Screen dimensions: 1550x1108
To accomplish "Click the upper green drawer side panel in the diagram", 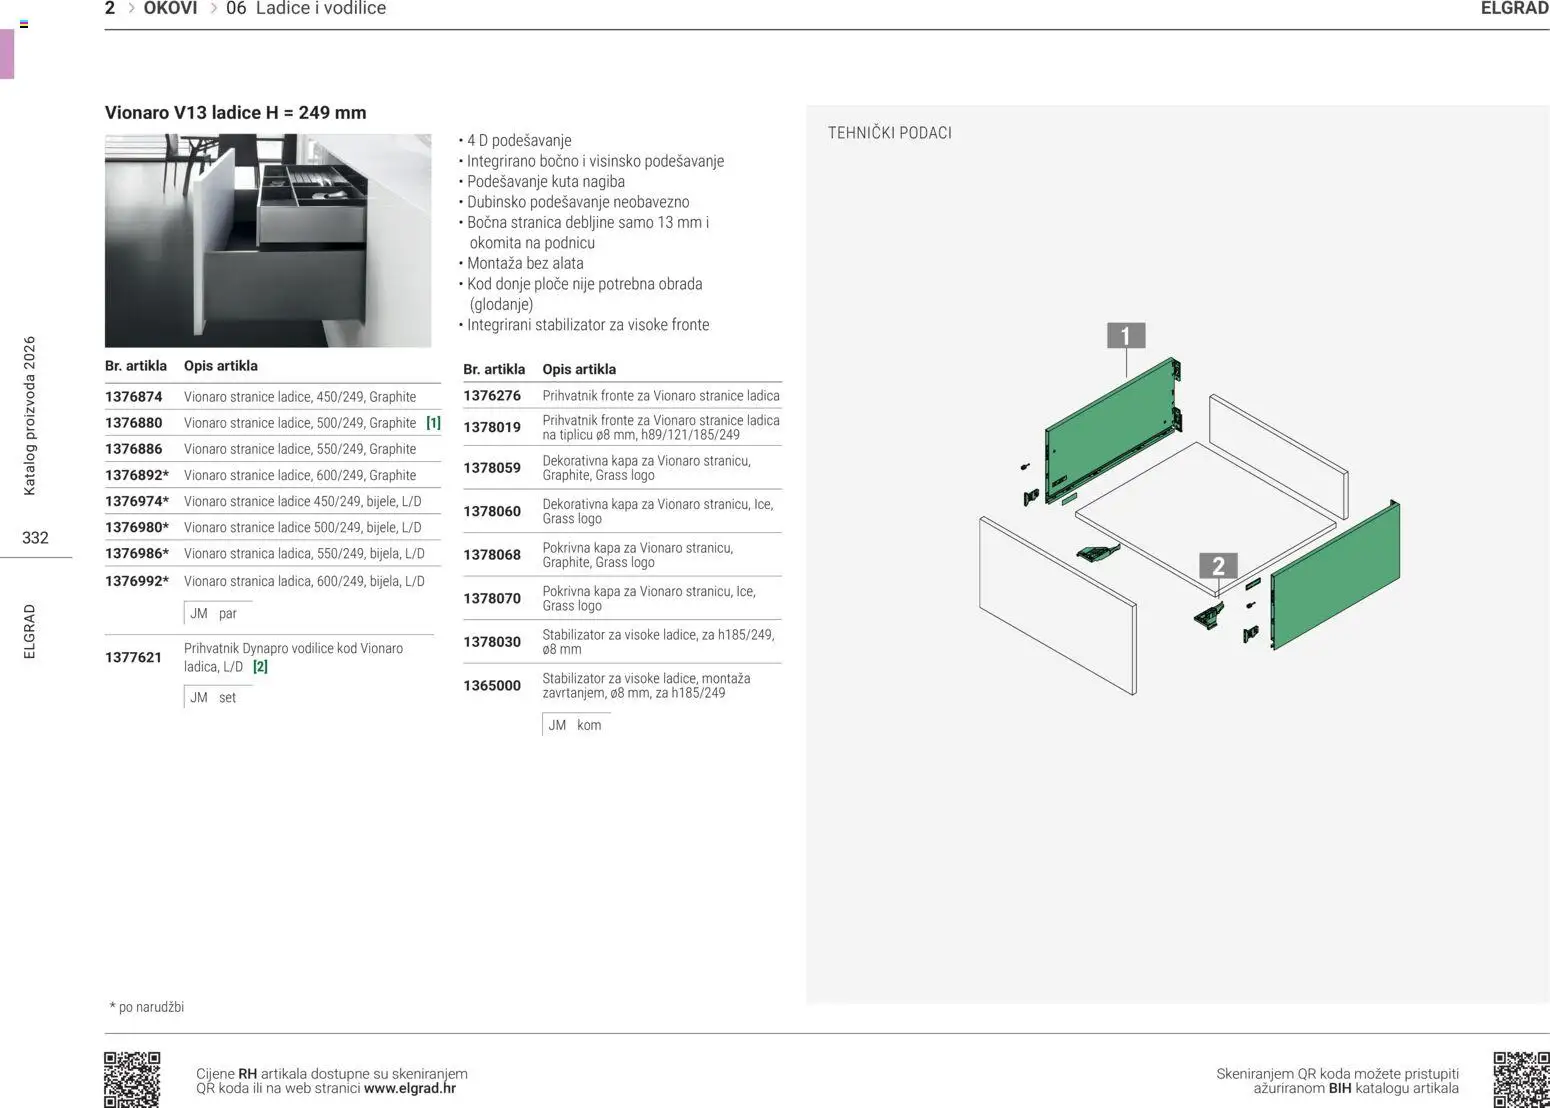I will [1108, 430].
